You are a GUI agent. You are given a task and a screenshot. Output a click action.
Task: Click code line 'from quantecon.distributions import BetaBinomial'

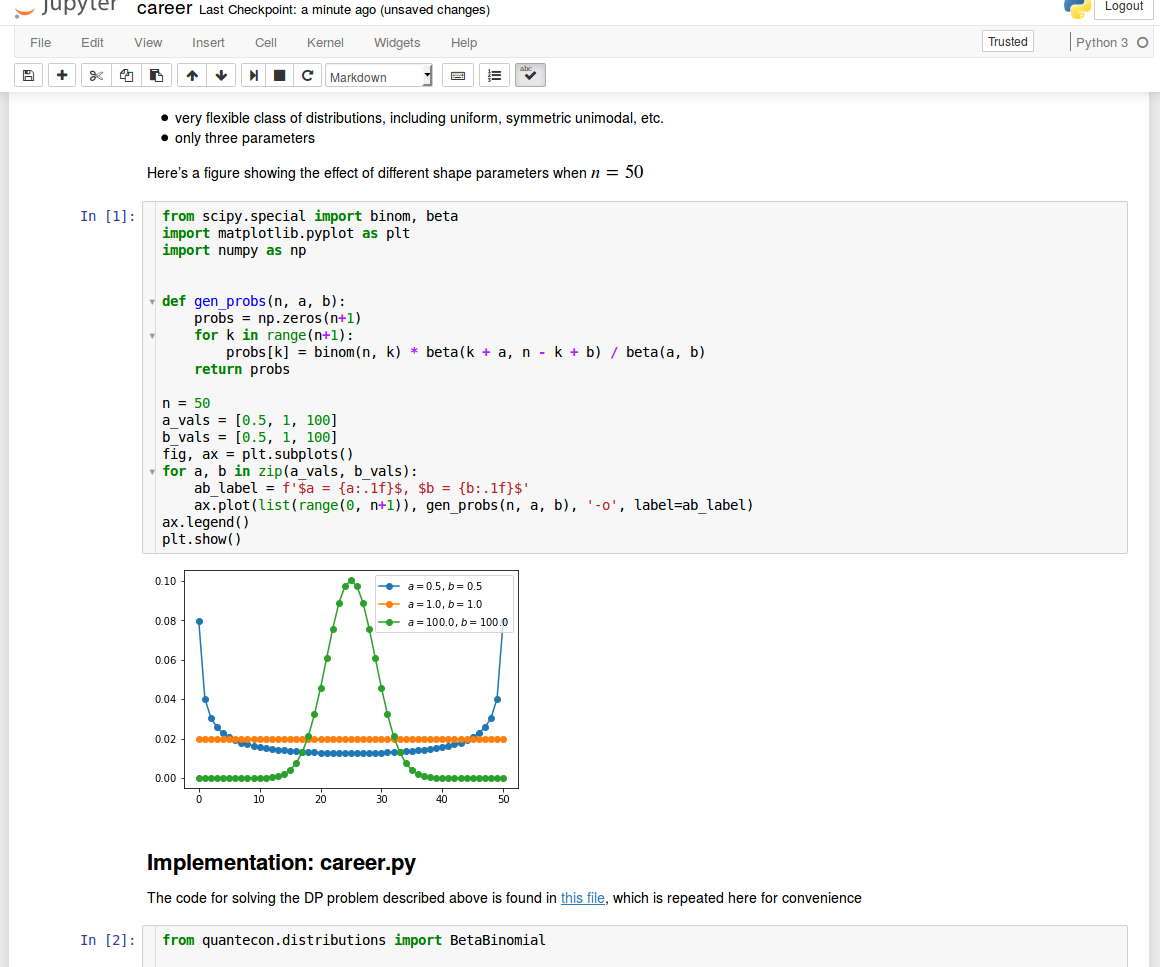[354, 940]
